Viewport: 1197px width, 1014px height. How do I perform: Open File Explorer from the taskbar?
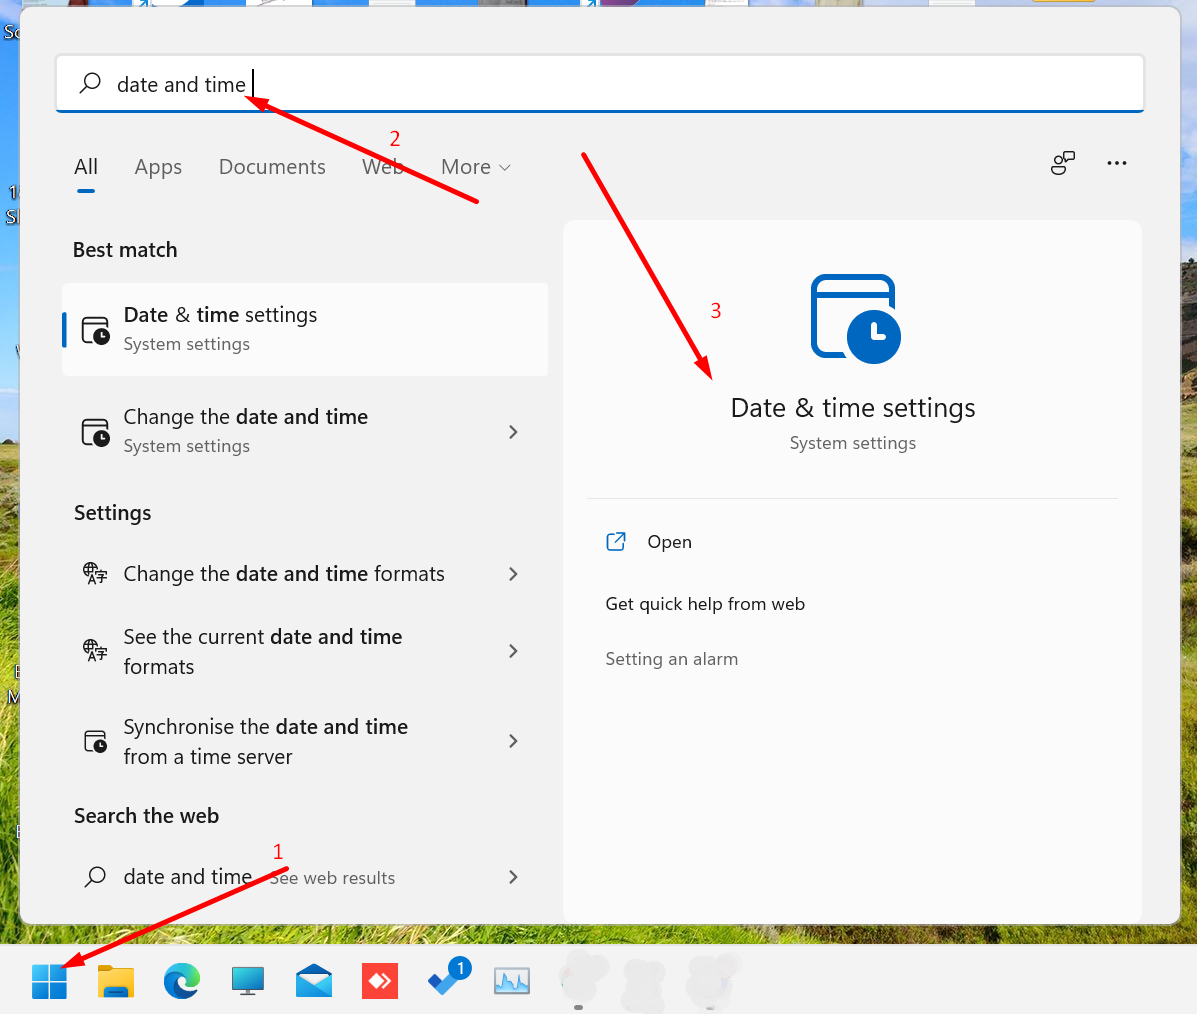pos(116,981)
